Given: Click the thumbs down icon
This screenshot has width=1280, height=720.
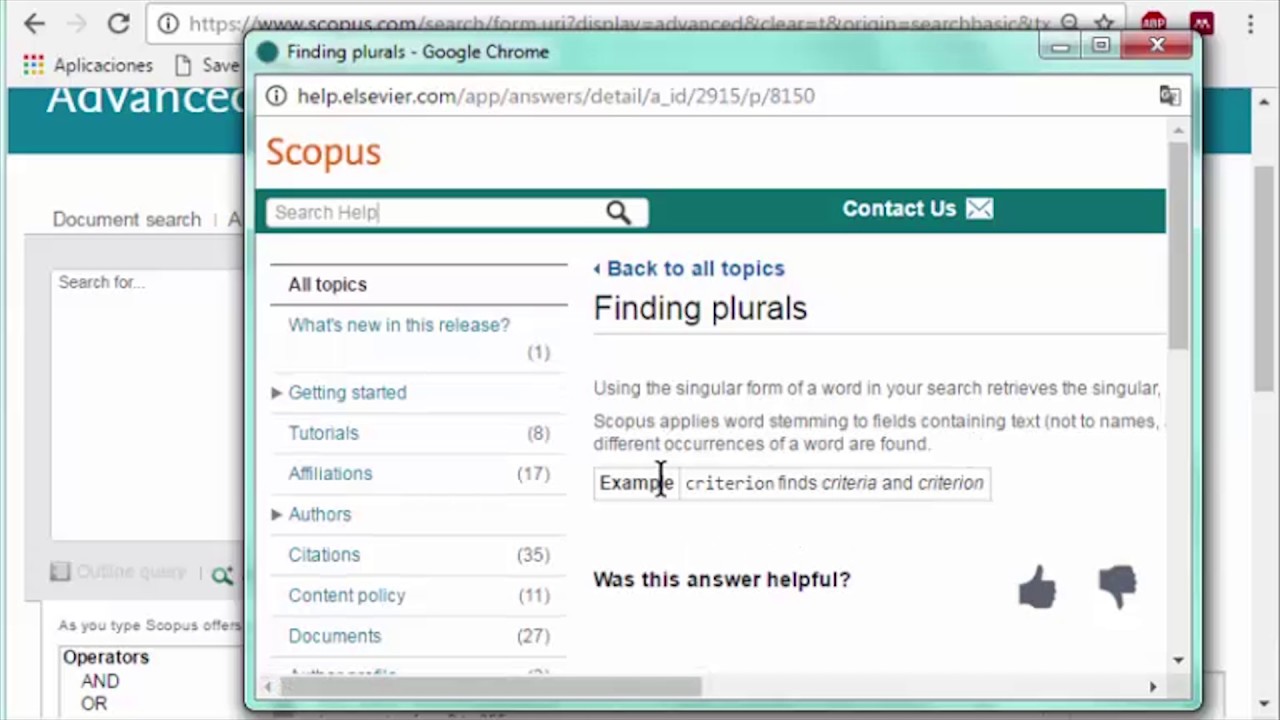Looking at the screenshot, I should tap(1117, 587).
